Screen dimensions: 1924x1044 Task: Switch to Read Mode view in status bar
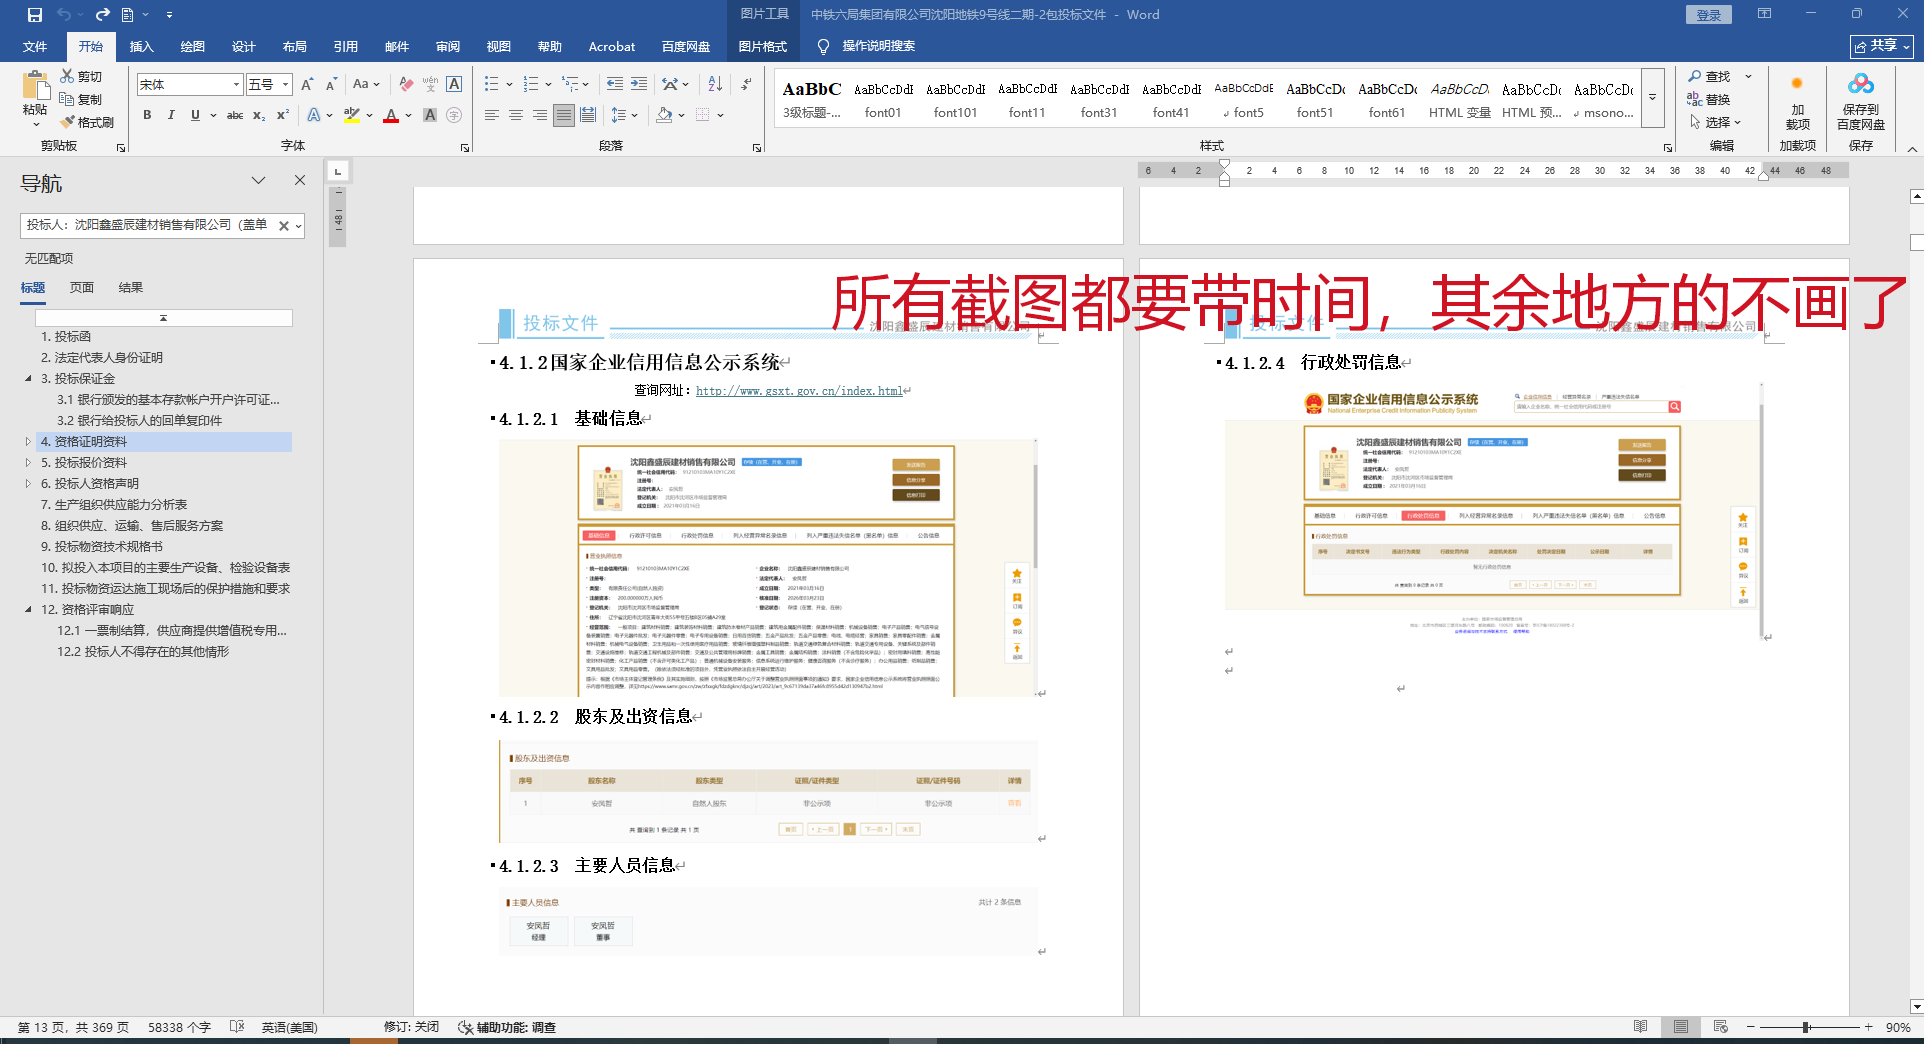click(1640, 1027)
